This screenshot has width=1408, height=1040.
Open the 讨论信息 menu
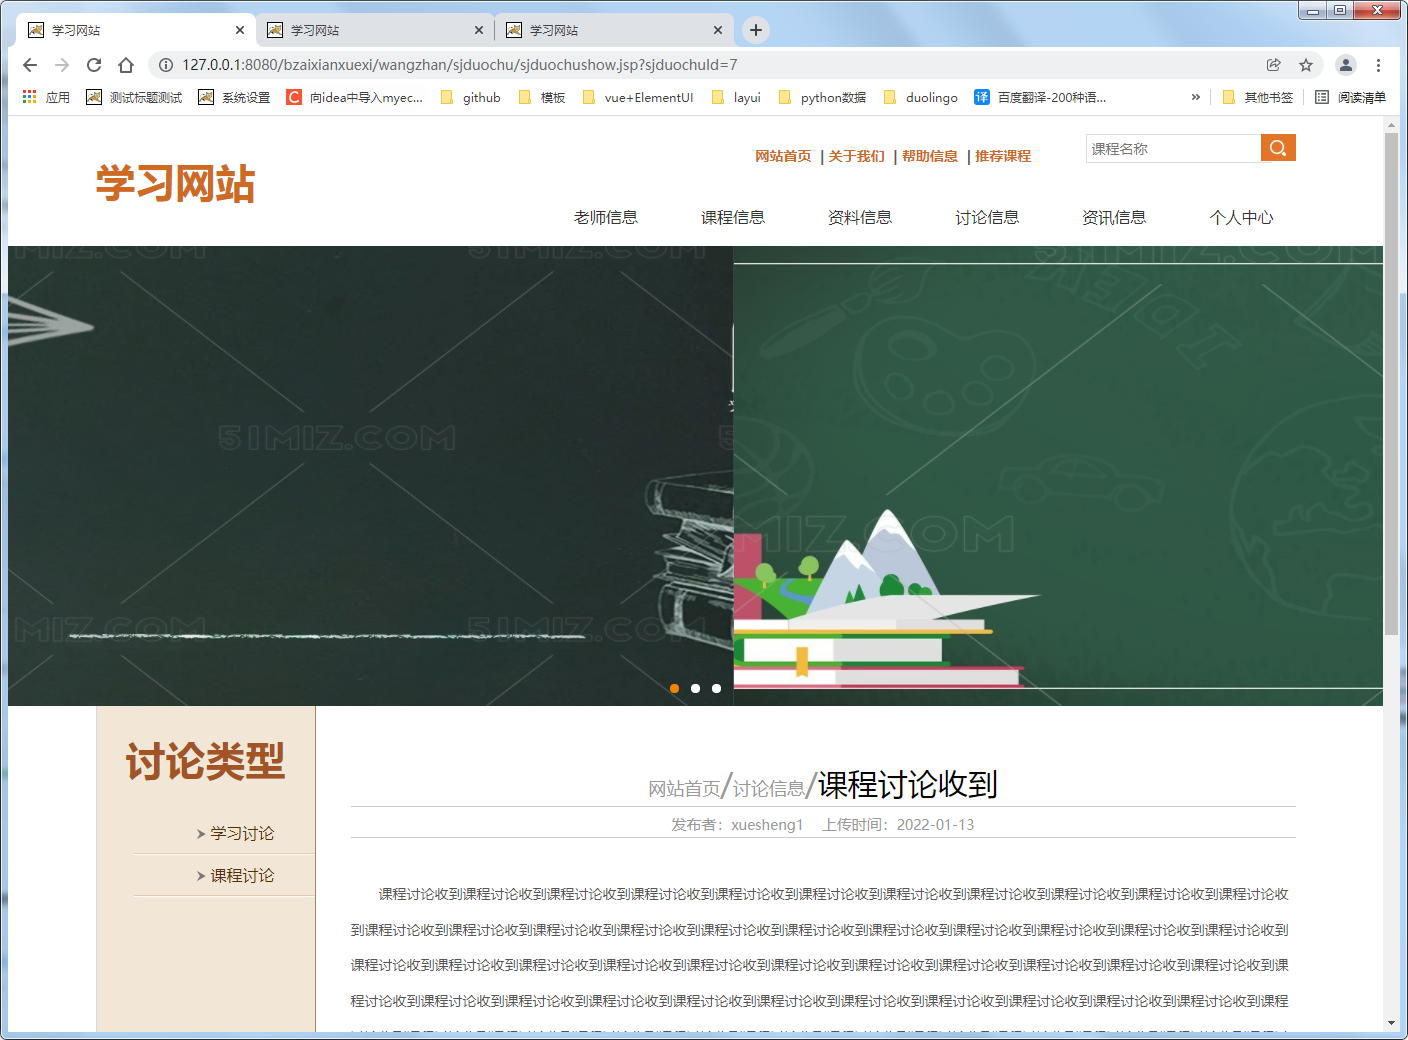pyautogui.click(x=987, y=217)
